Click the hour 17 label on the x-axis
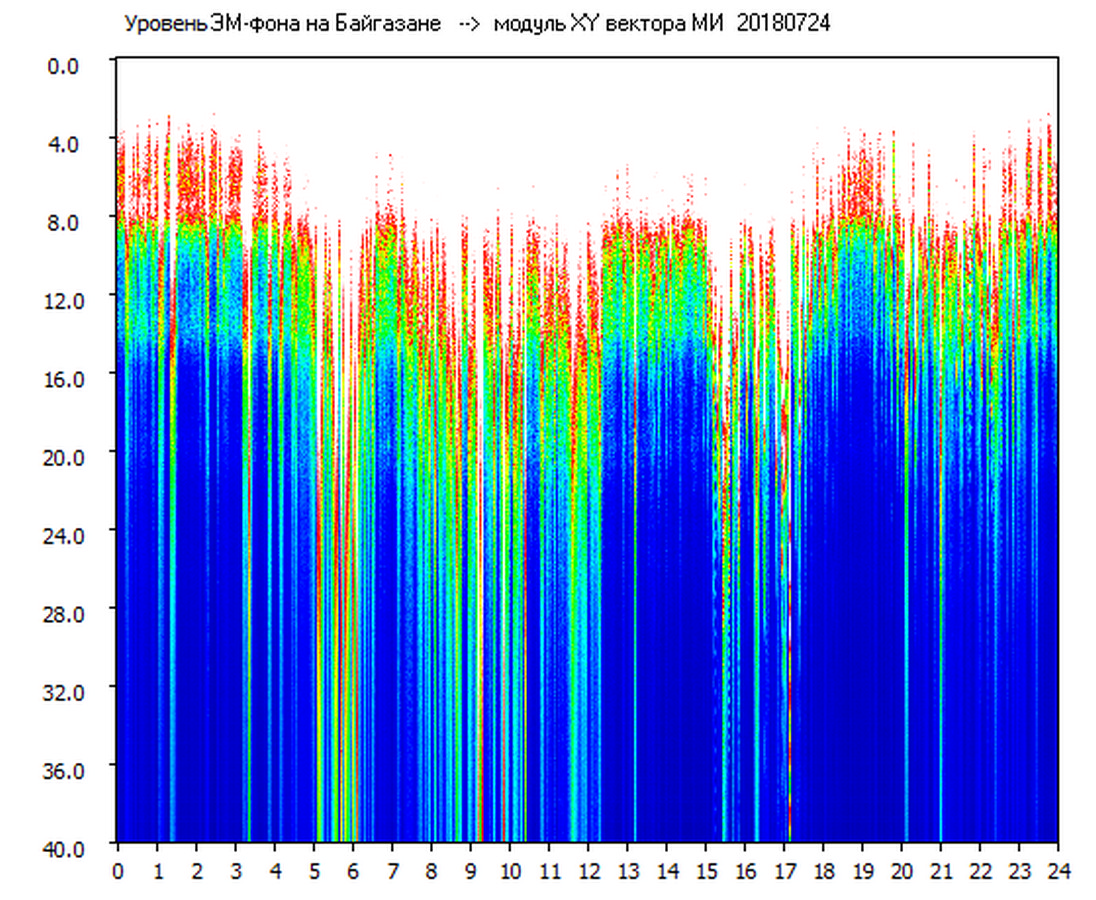This screenshot has height=900, width=1096. pos(784,871)
